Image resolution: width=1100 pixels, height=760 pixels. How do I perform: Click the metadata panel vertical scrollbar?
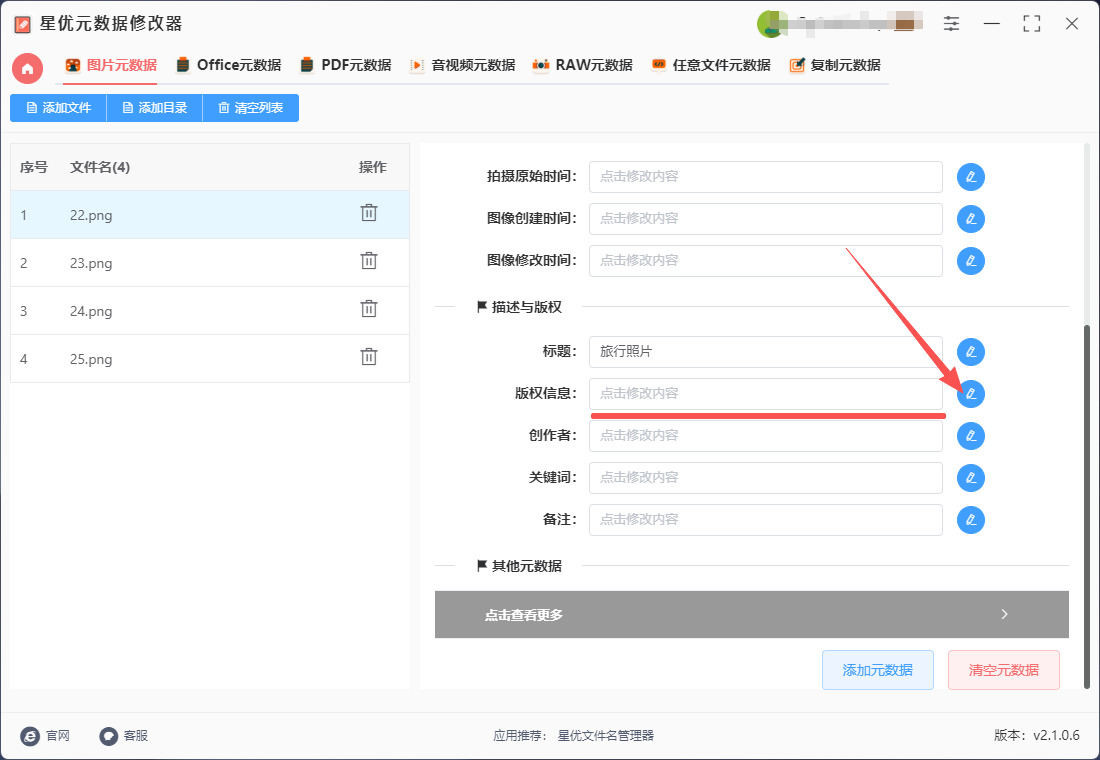[1087, 505]
